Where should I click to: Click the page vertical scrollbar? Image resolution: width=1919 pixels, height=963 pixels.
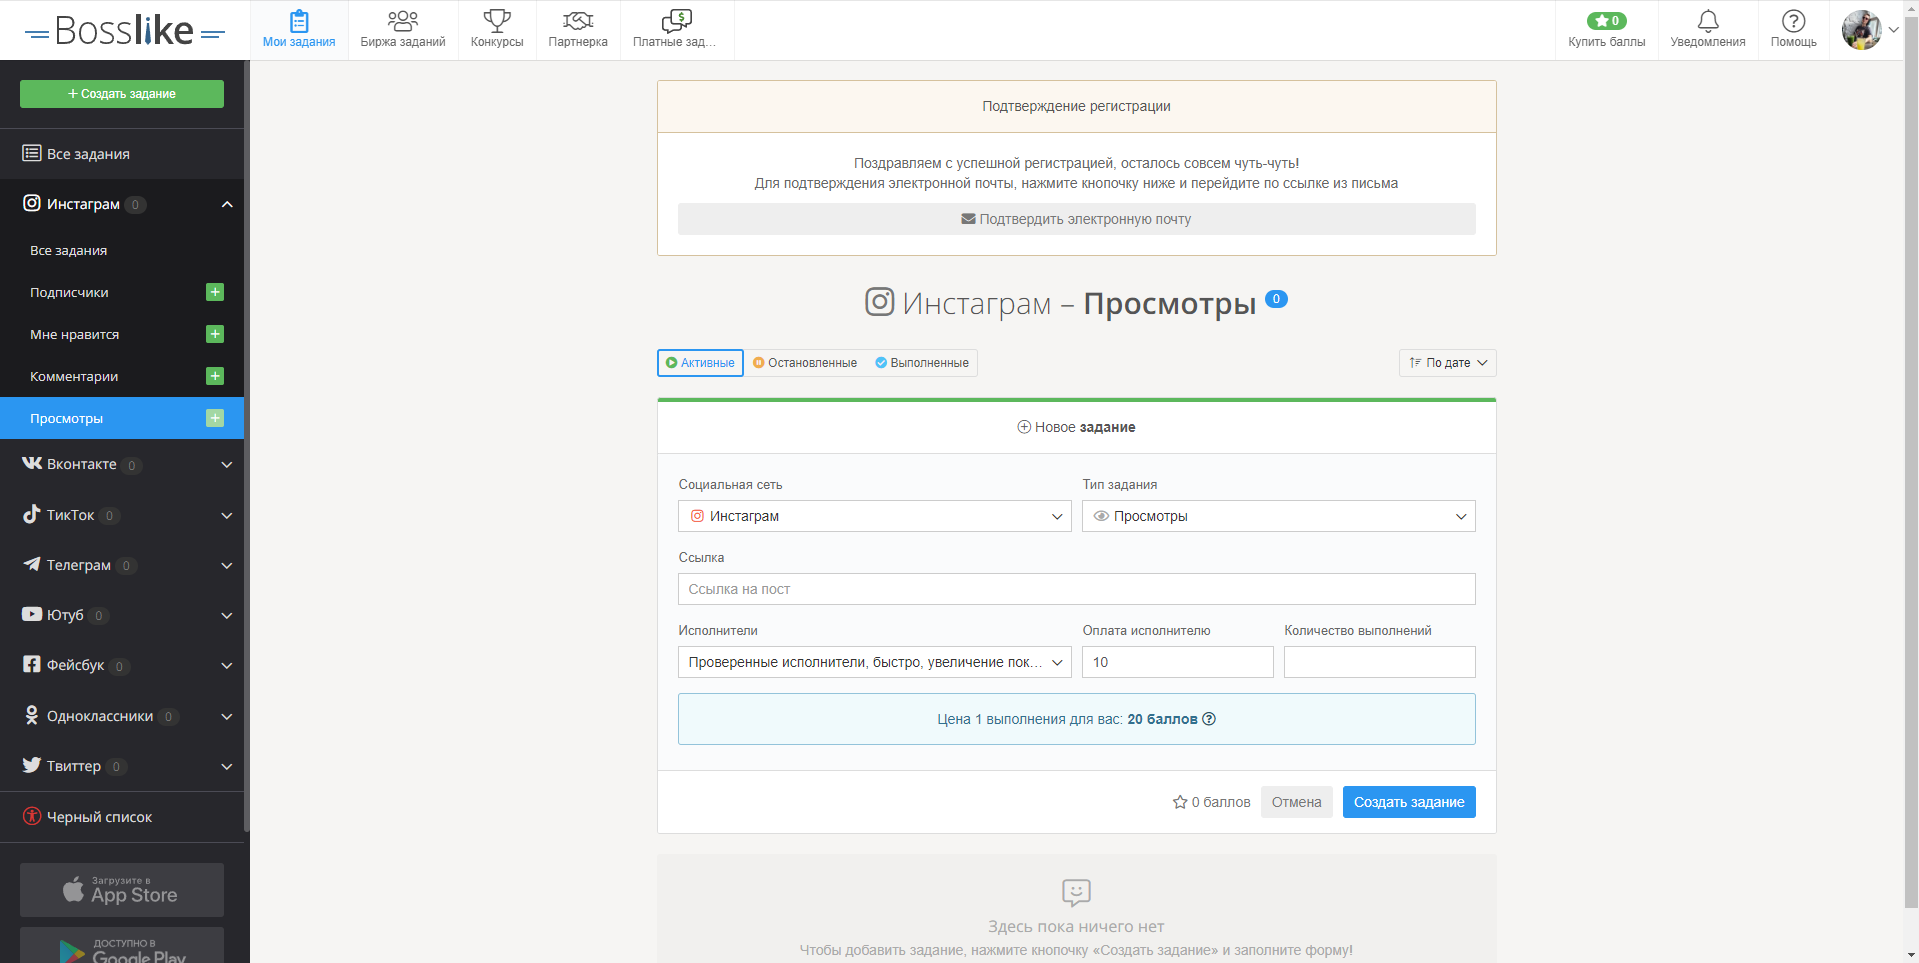coord(1911,461)
